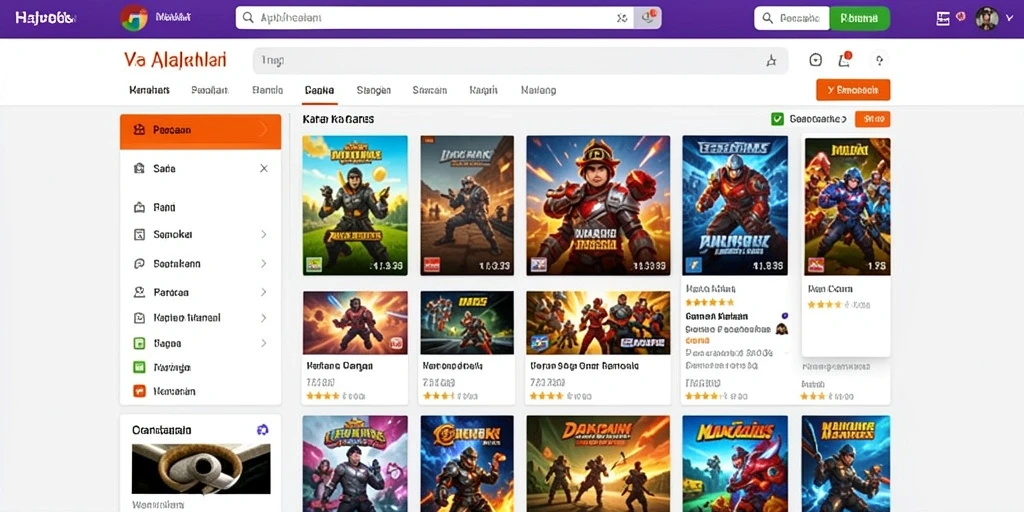
Task: Expand the Semoker row chevron
Action: (x=264, y=234)
